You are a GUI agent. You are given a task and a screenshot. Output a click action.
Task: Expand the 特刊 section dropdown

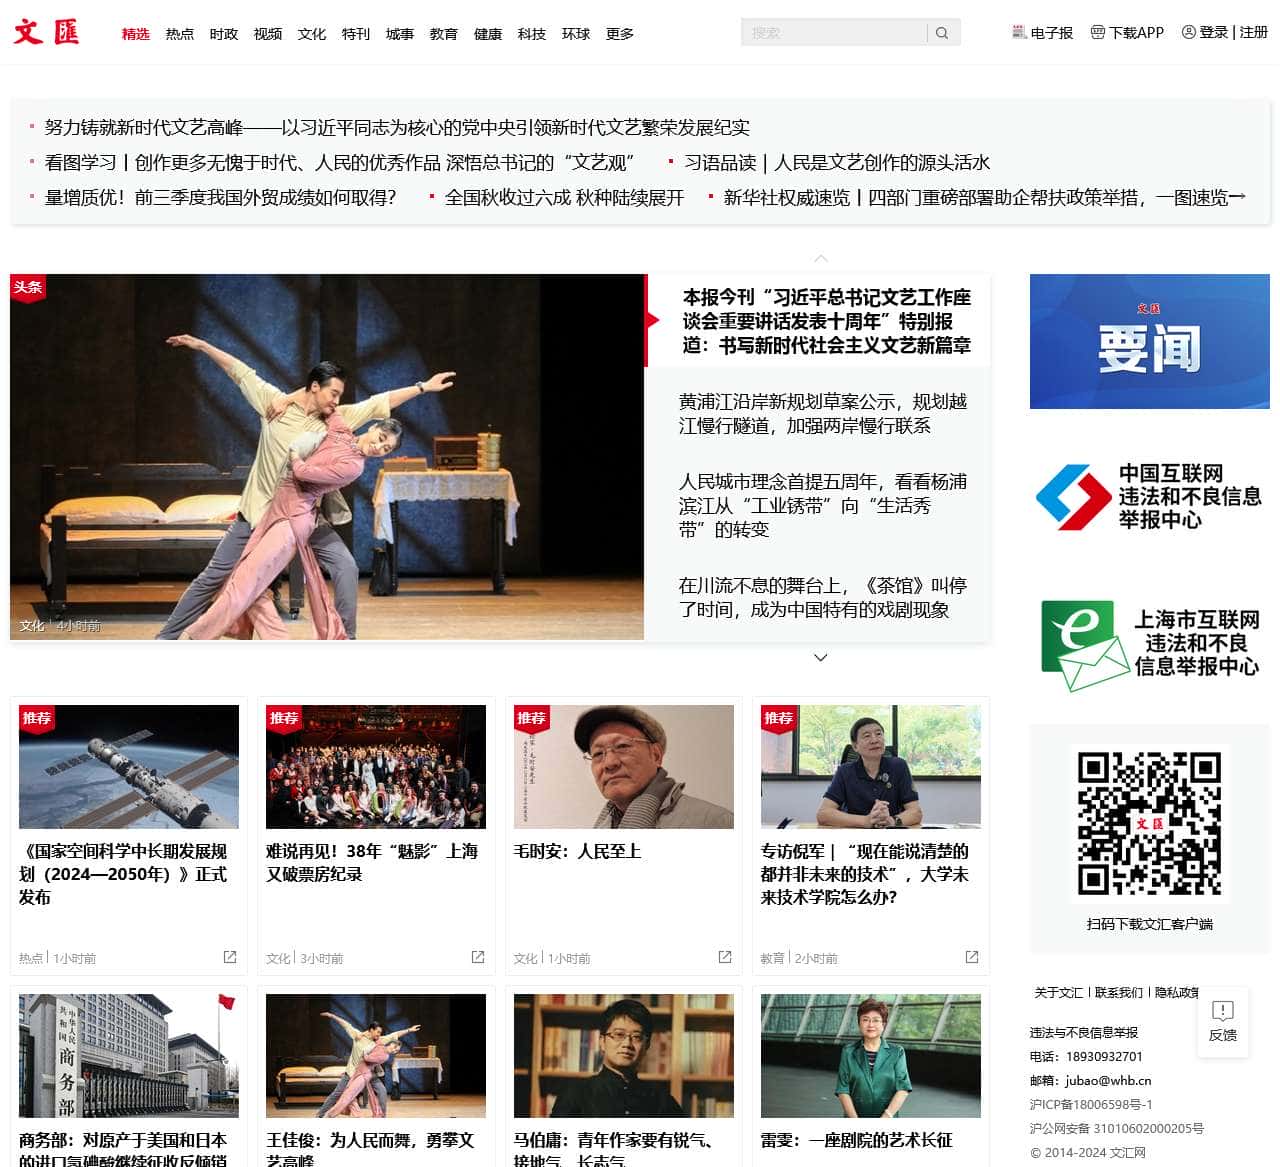356,33
